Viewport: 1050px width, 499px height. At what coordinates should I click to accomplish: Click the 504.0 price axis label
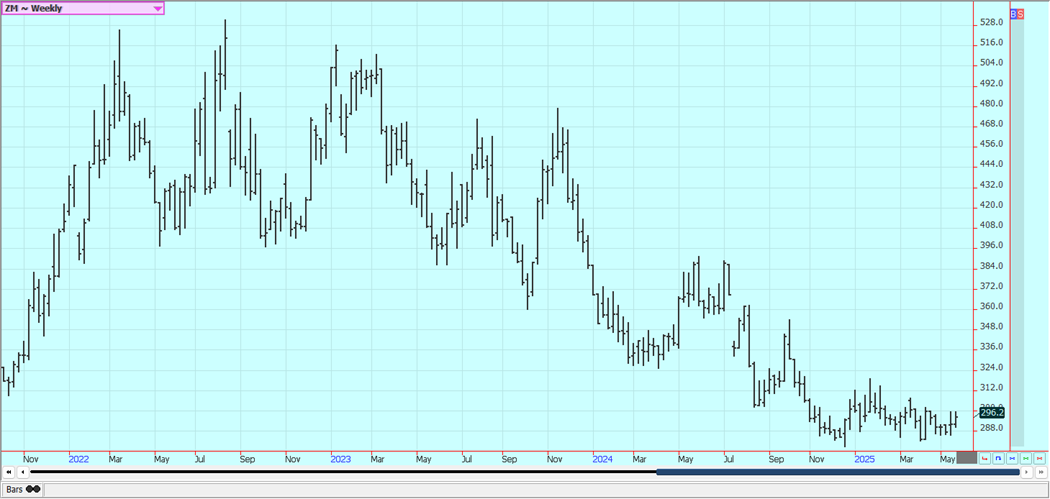(990, 63)
